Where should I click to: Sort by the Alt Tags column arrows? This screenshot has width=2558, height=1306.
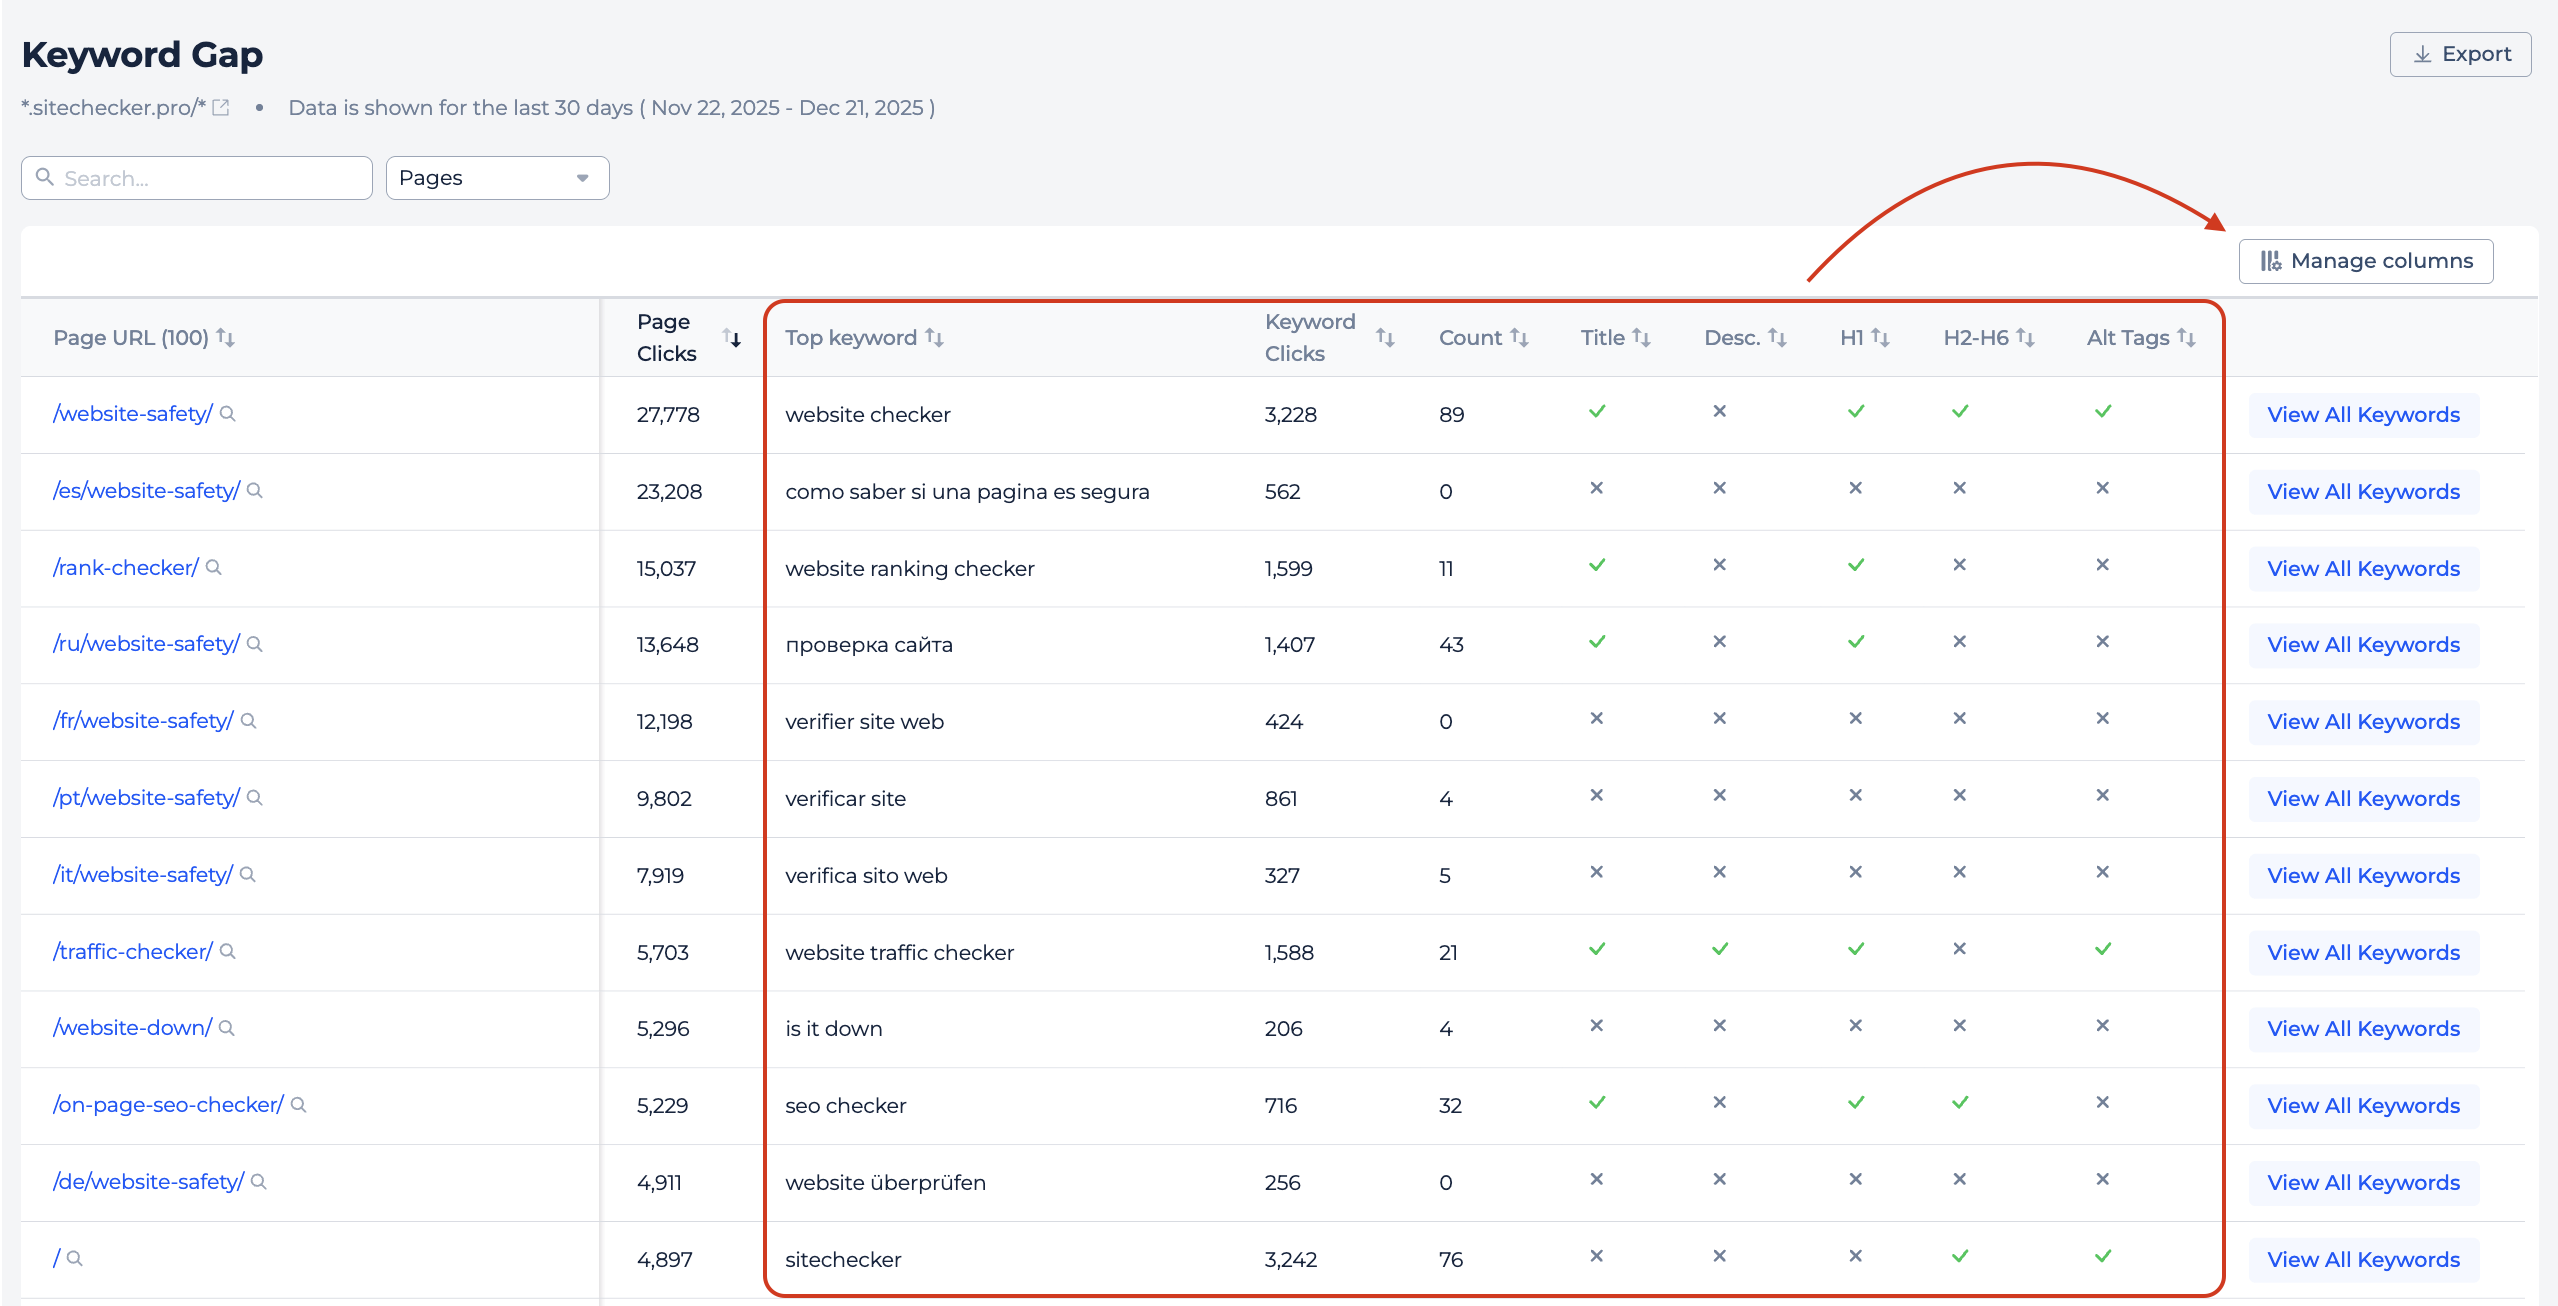point(2186,338)
